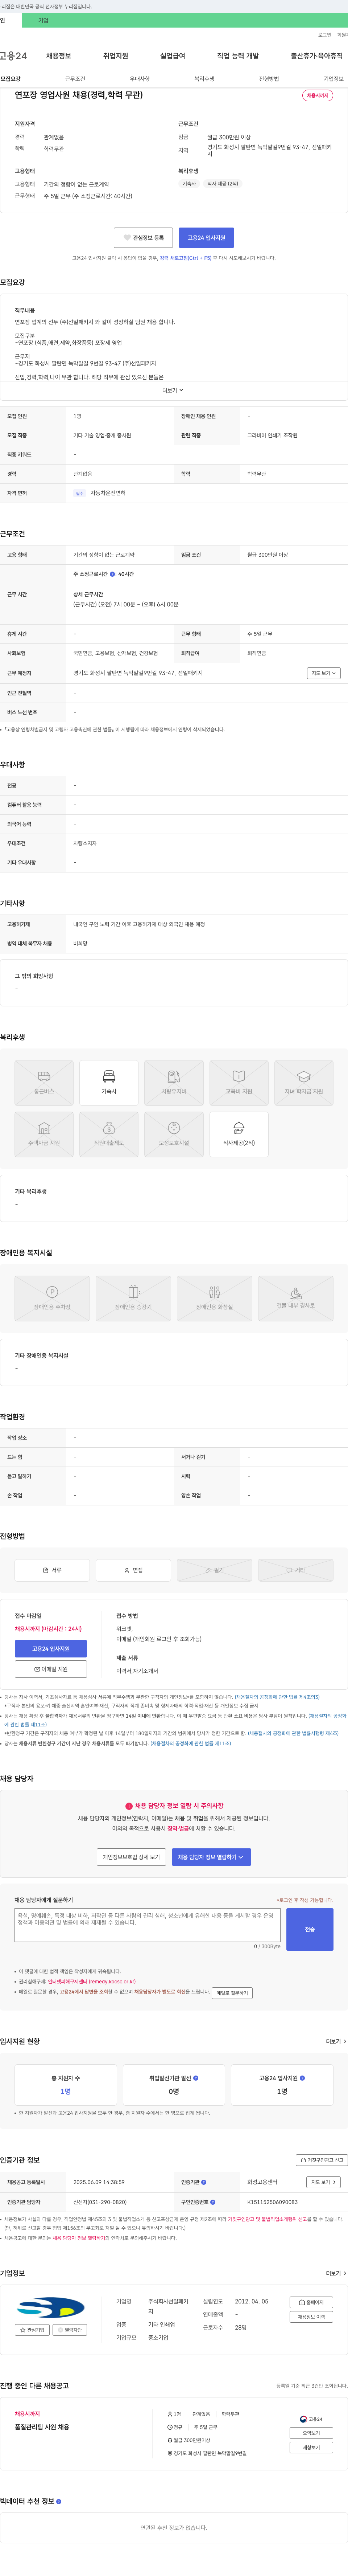Expand 모집요강 with 더보기
Screen dimensions: 348x2576
[x=173, y=390]
